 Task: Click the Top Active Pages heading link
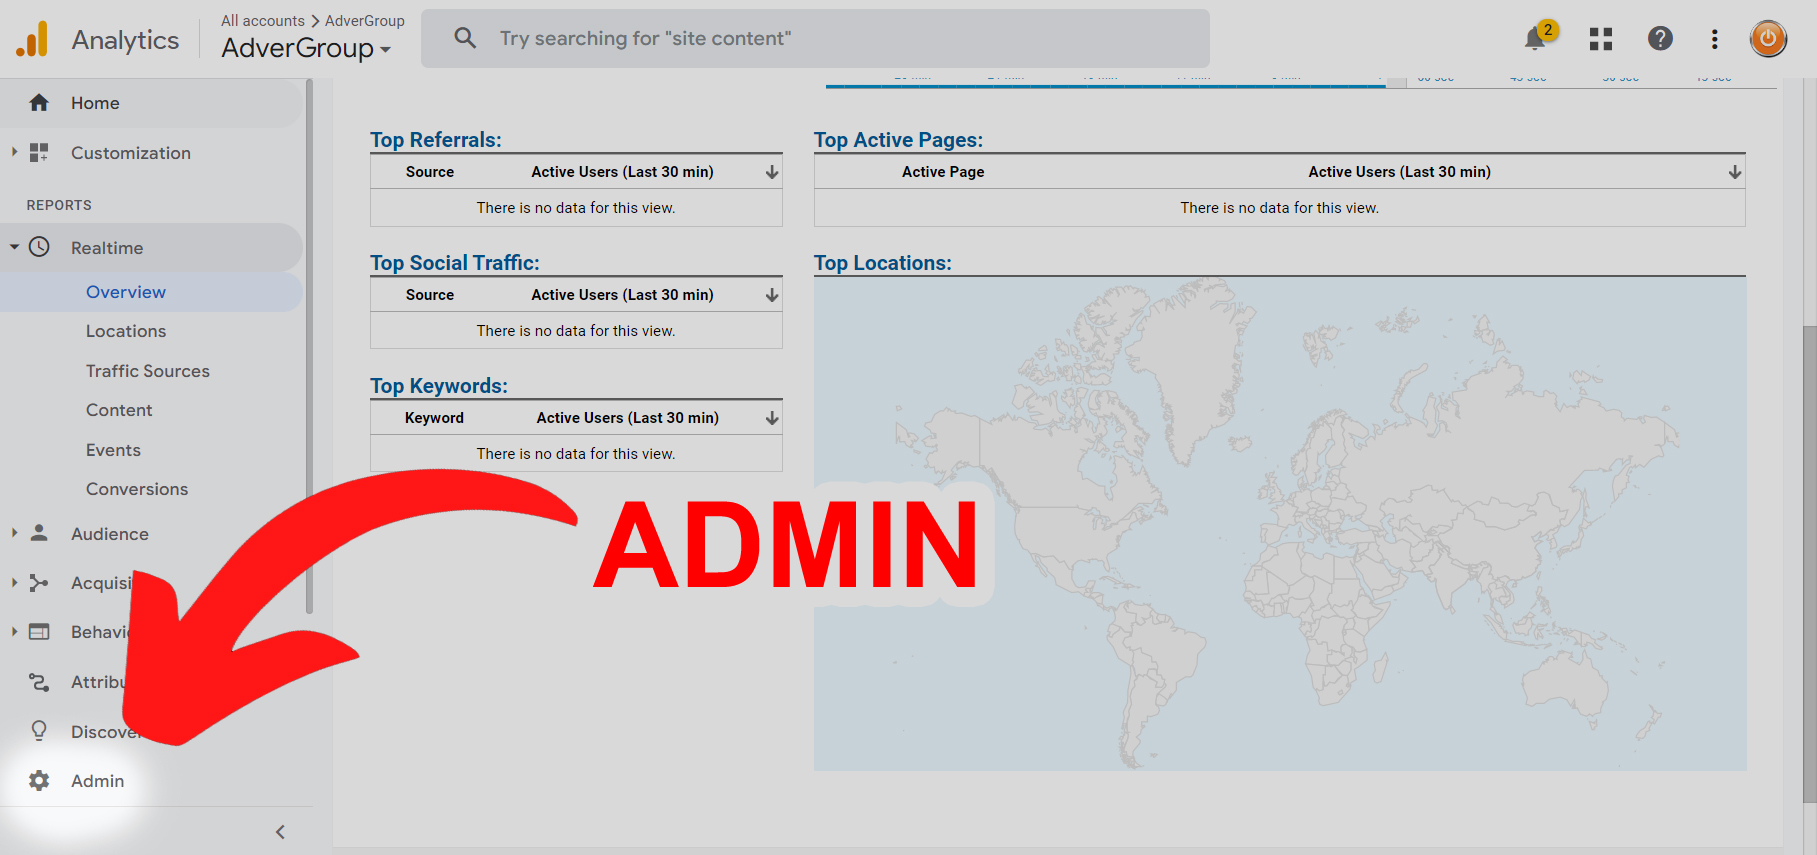(x=898, y=140)
